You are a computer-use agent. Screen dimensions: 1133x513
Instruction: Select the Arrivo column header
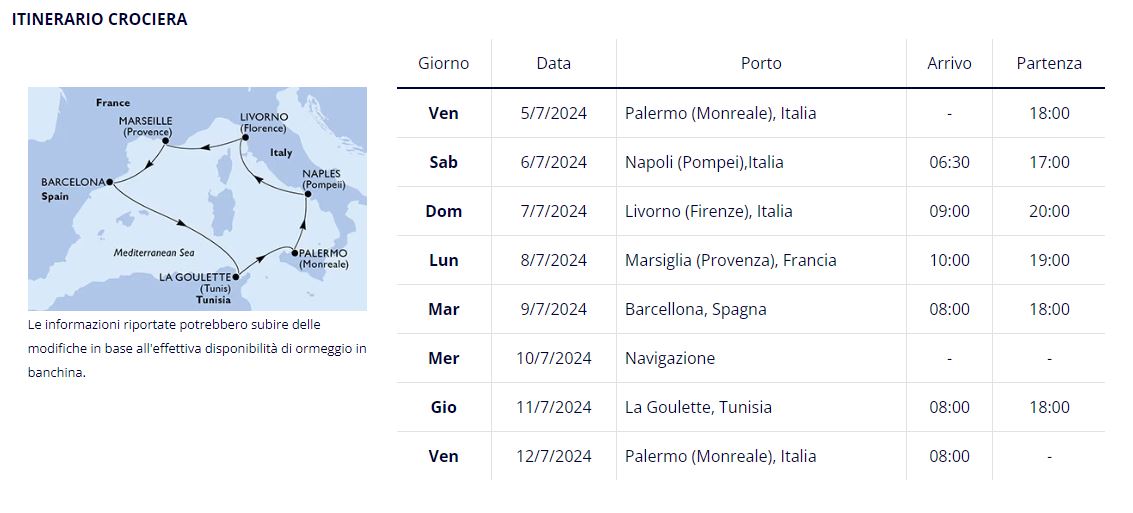point(949,64)
